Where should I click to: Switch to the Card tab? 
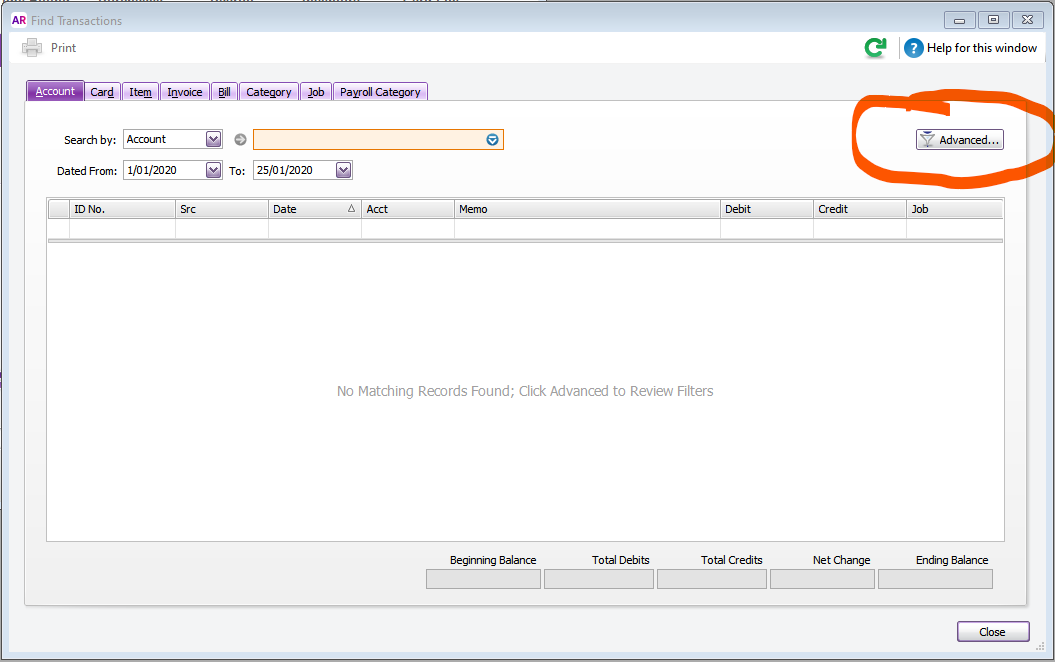coord(101,91)
